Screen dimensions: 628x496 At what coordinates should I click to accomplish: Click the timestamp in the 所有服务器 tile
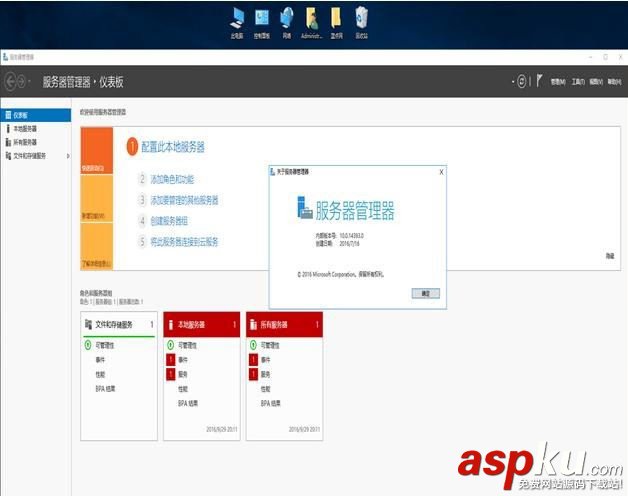(304, 429)
